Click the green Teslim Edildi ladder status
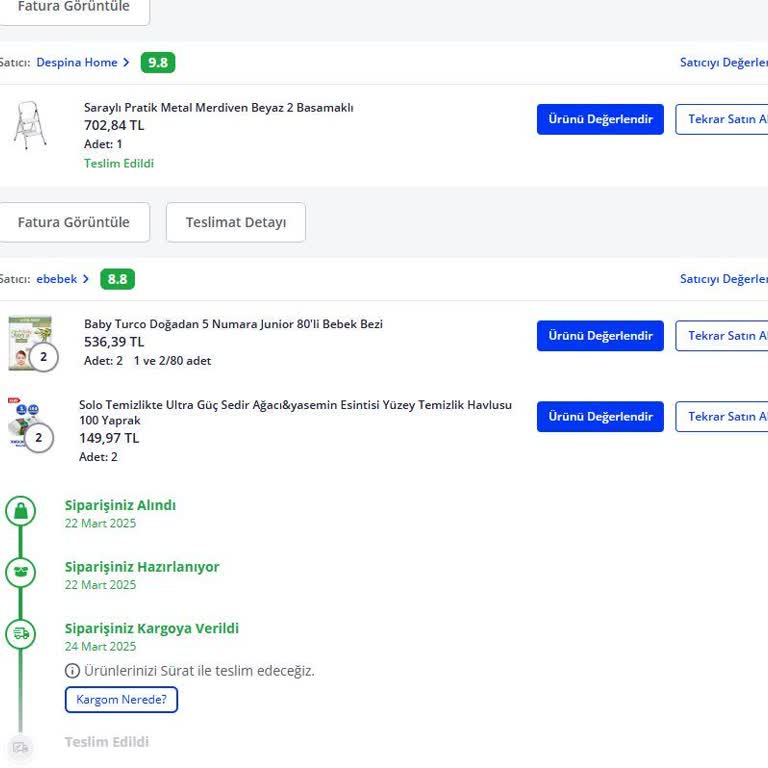Viewport: 768px width, 768px height. pyautogui.click(x=119, y=163)
